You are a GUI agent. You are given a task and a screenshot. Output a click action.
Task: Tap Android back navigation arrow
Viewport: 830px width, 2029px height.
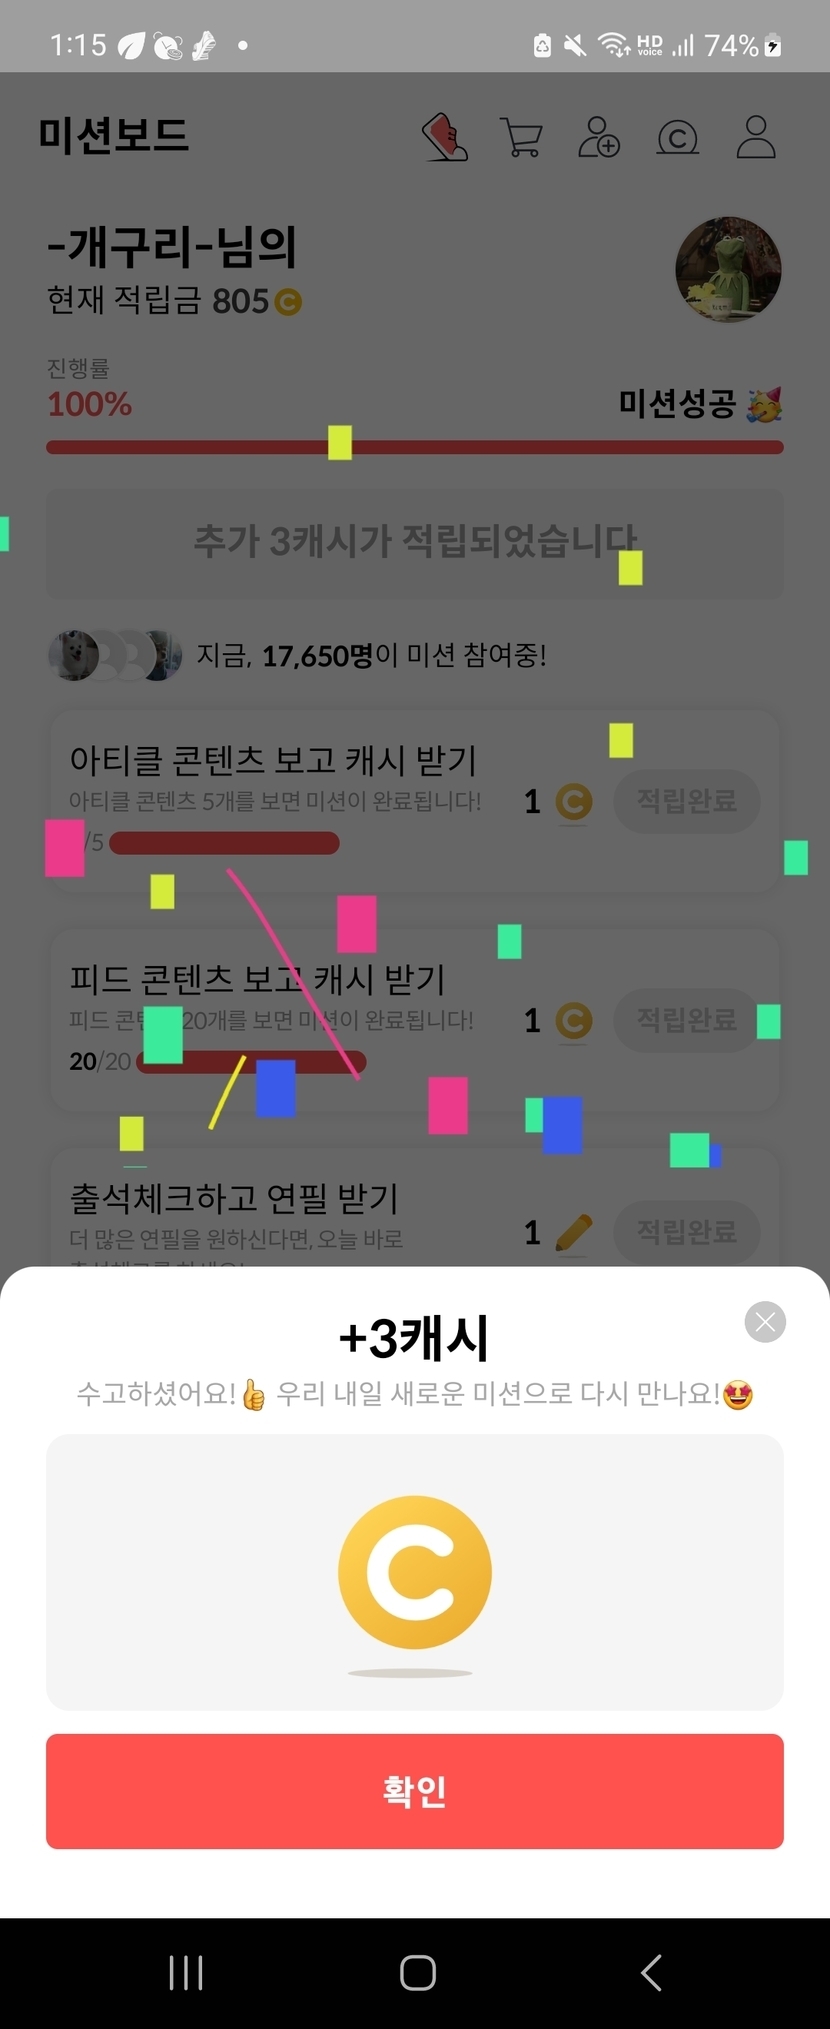[x=651, y=1973]
